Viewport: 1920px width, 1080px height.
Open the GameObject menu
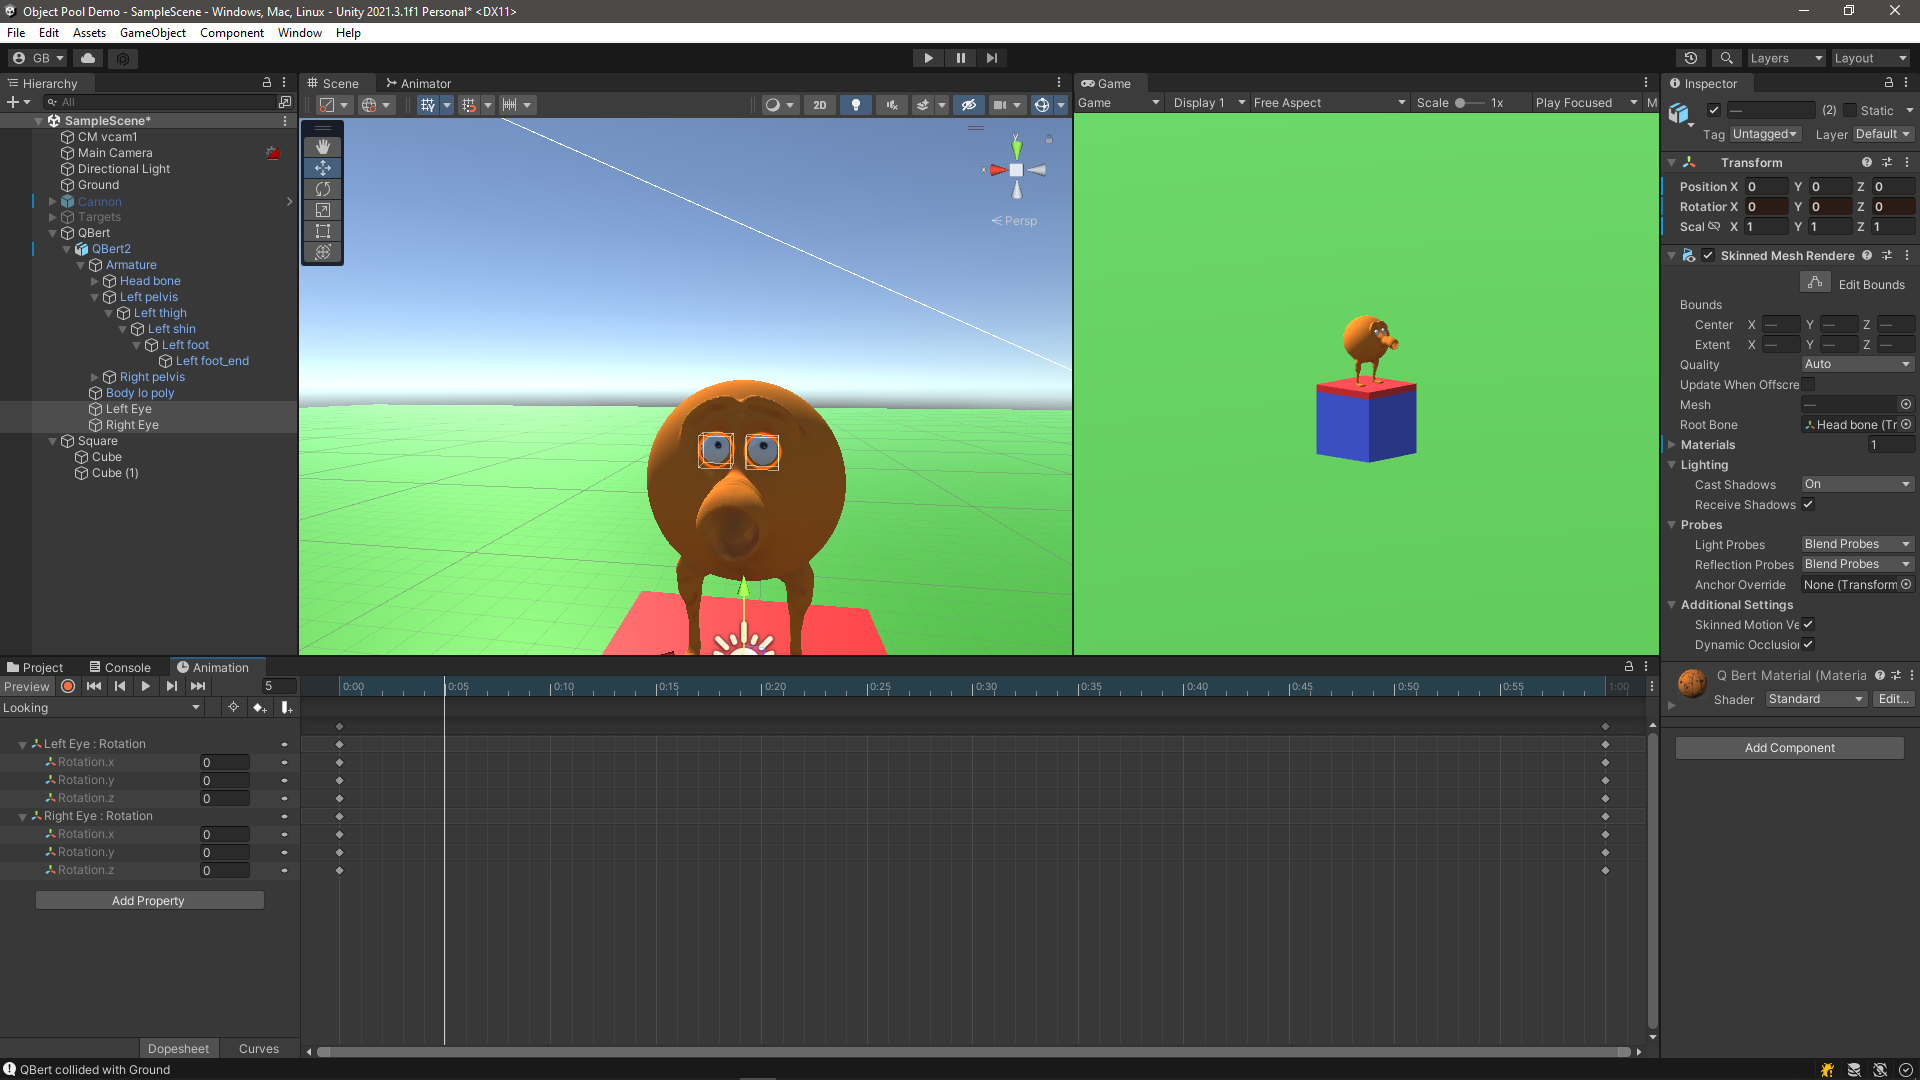(x=152, y=32)
